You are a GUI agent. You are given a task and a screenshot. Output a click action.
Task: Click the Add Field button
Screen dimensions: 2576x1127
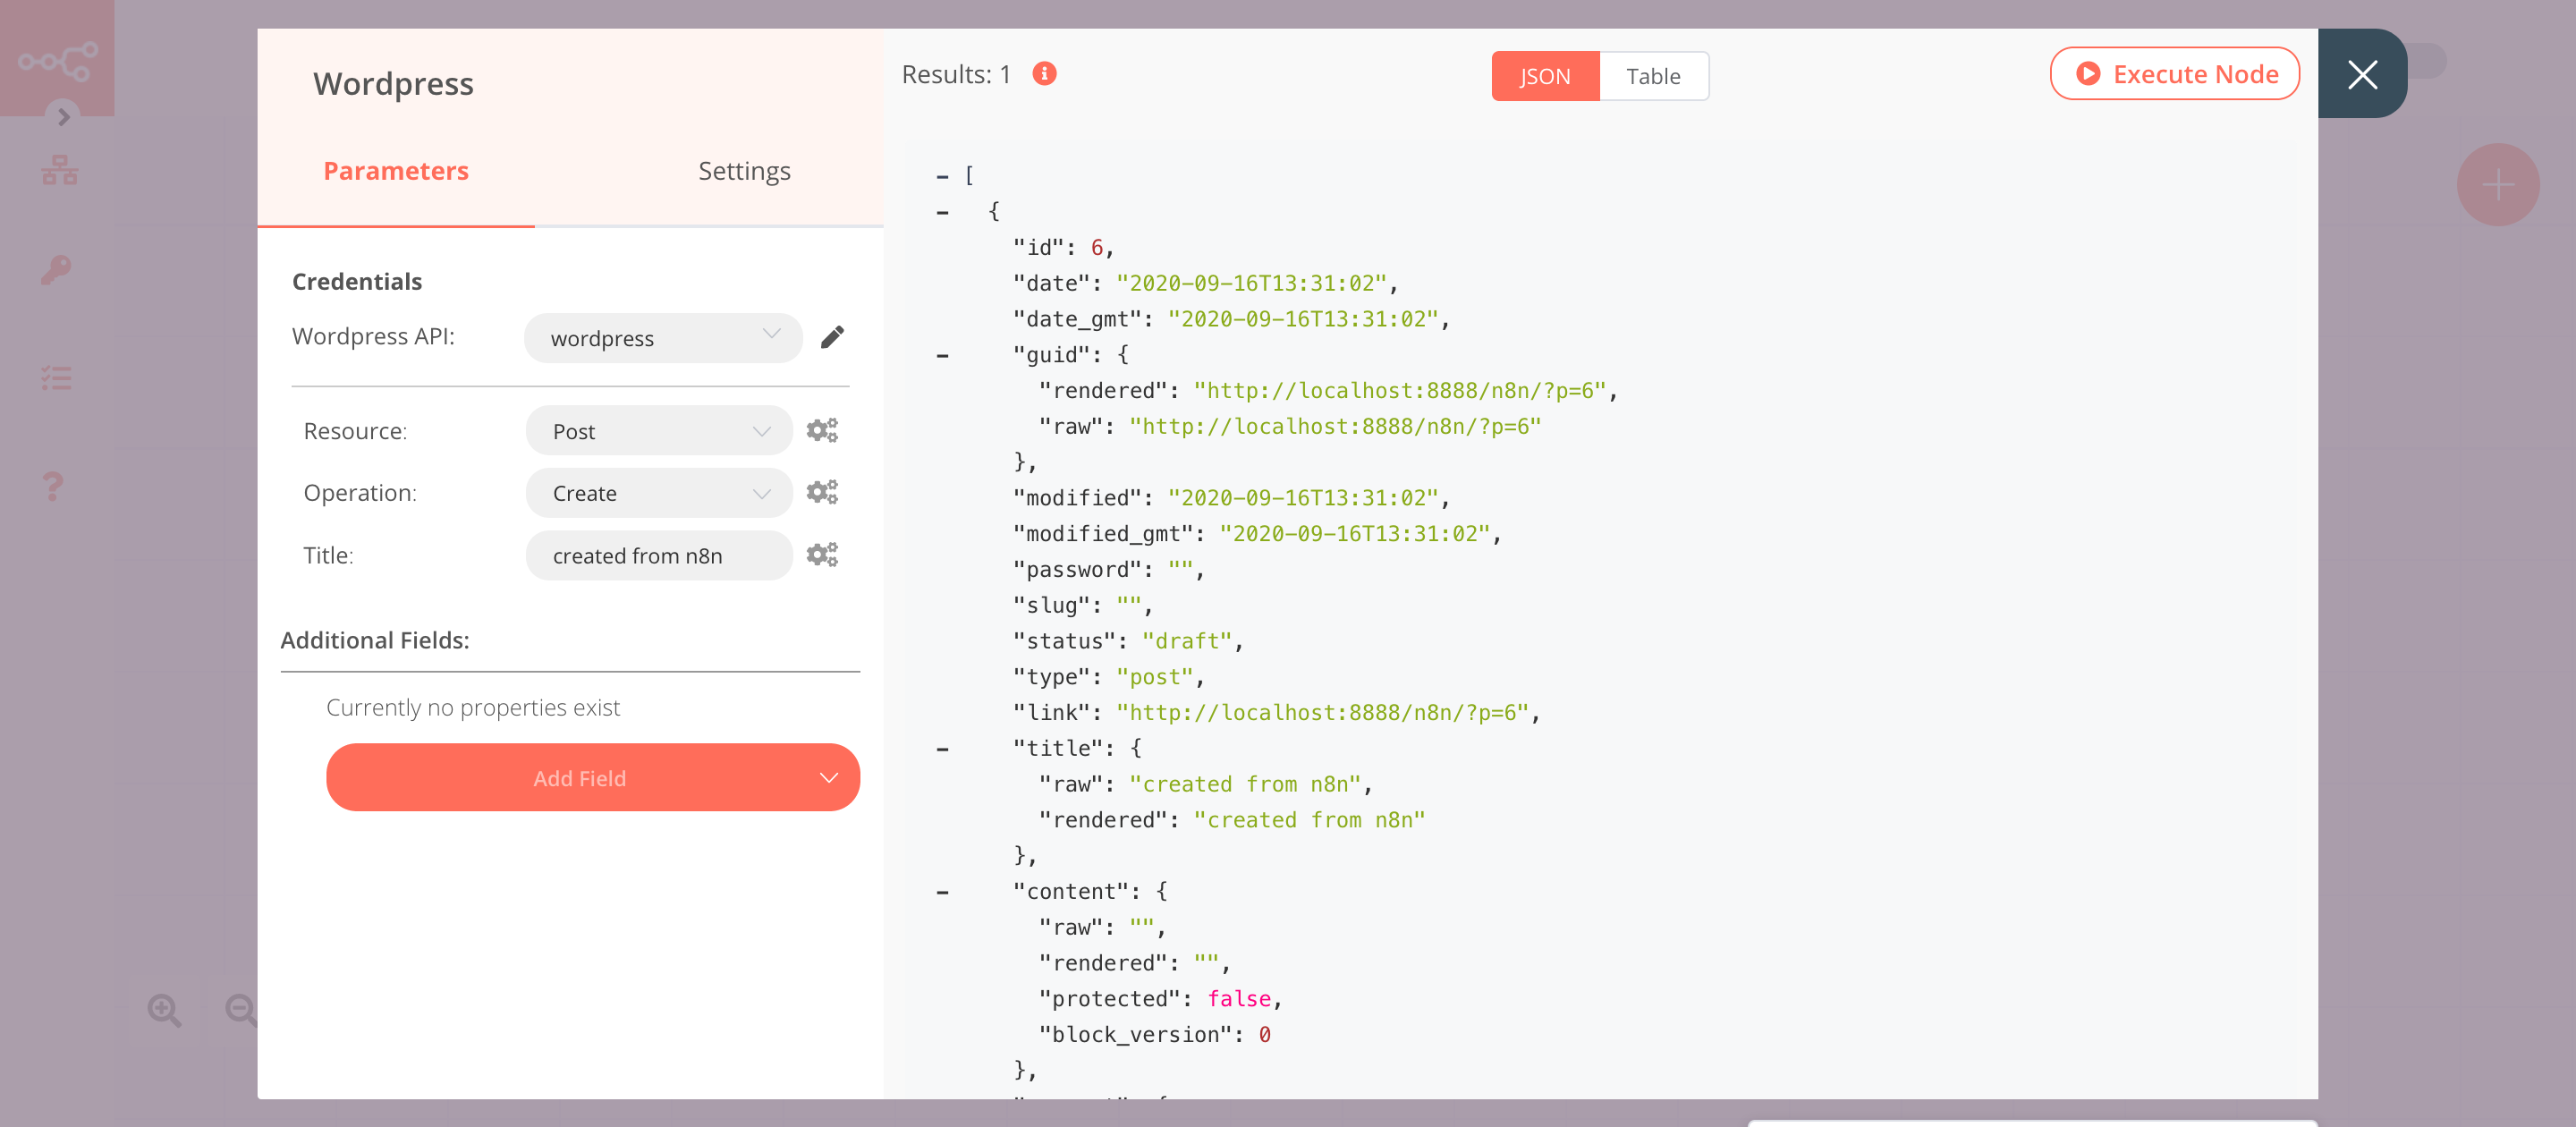click(x=592, y=777)
